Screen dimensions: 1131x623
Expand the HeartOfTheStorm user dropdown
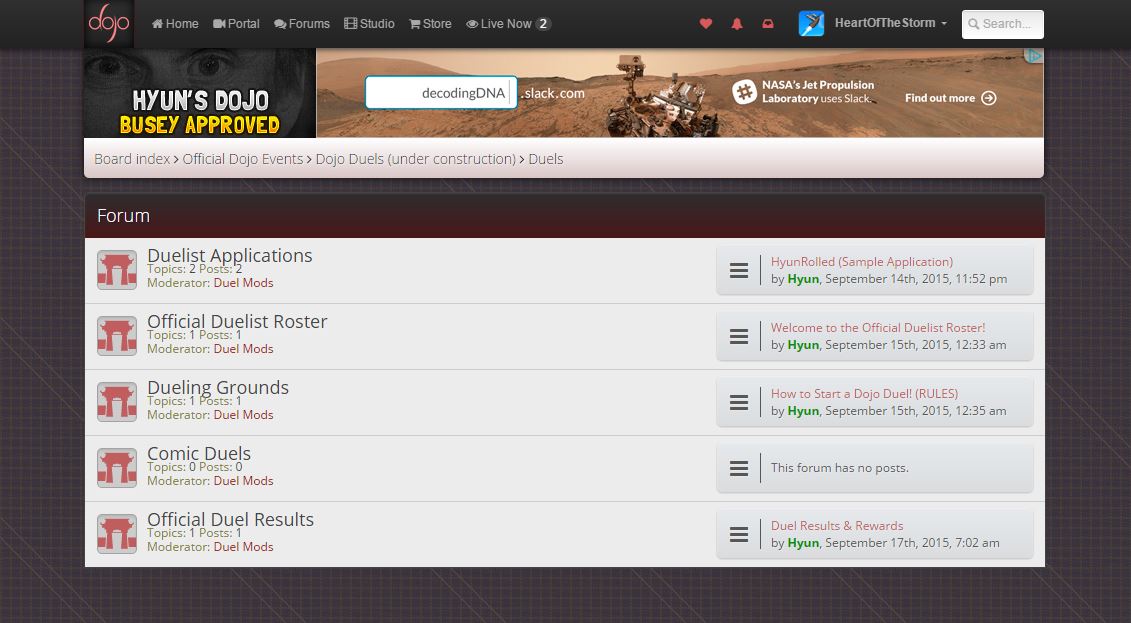(891, 23)
